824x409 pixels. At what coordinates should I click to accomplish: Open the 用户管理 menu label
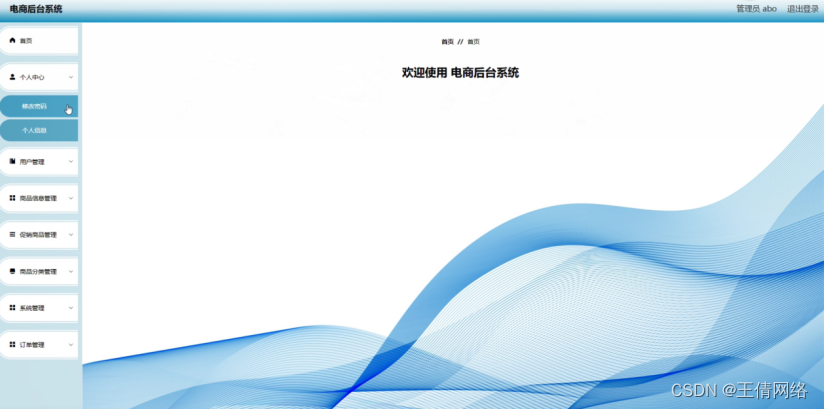click(x=32, y=162)
